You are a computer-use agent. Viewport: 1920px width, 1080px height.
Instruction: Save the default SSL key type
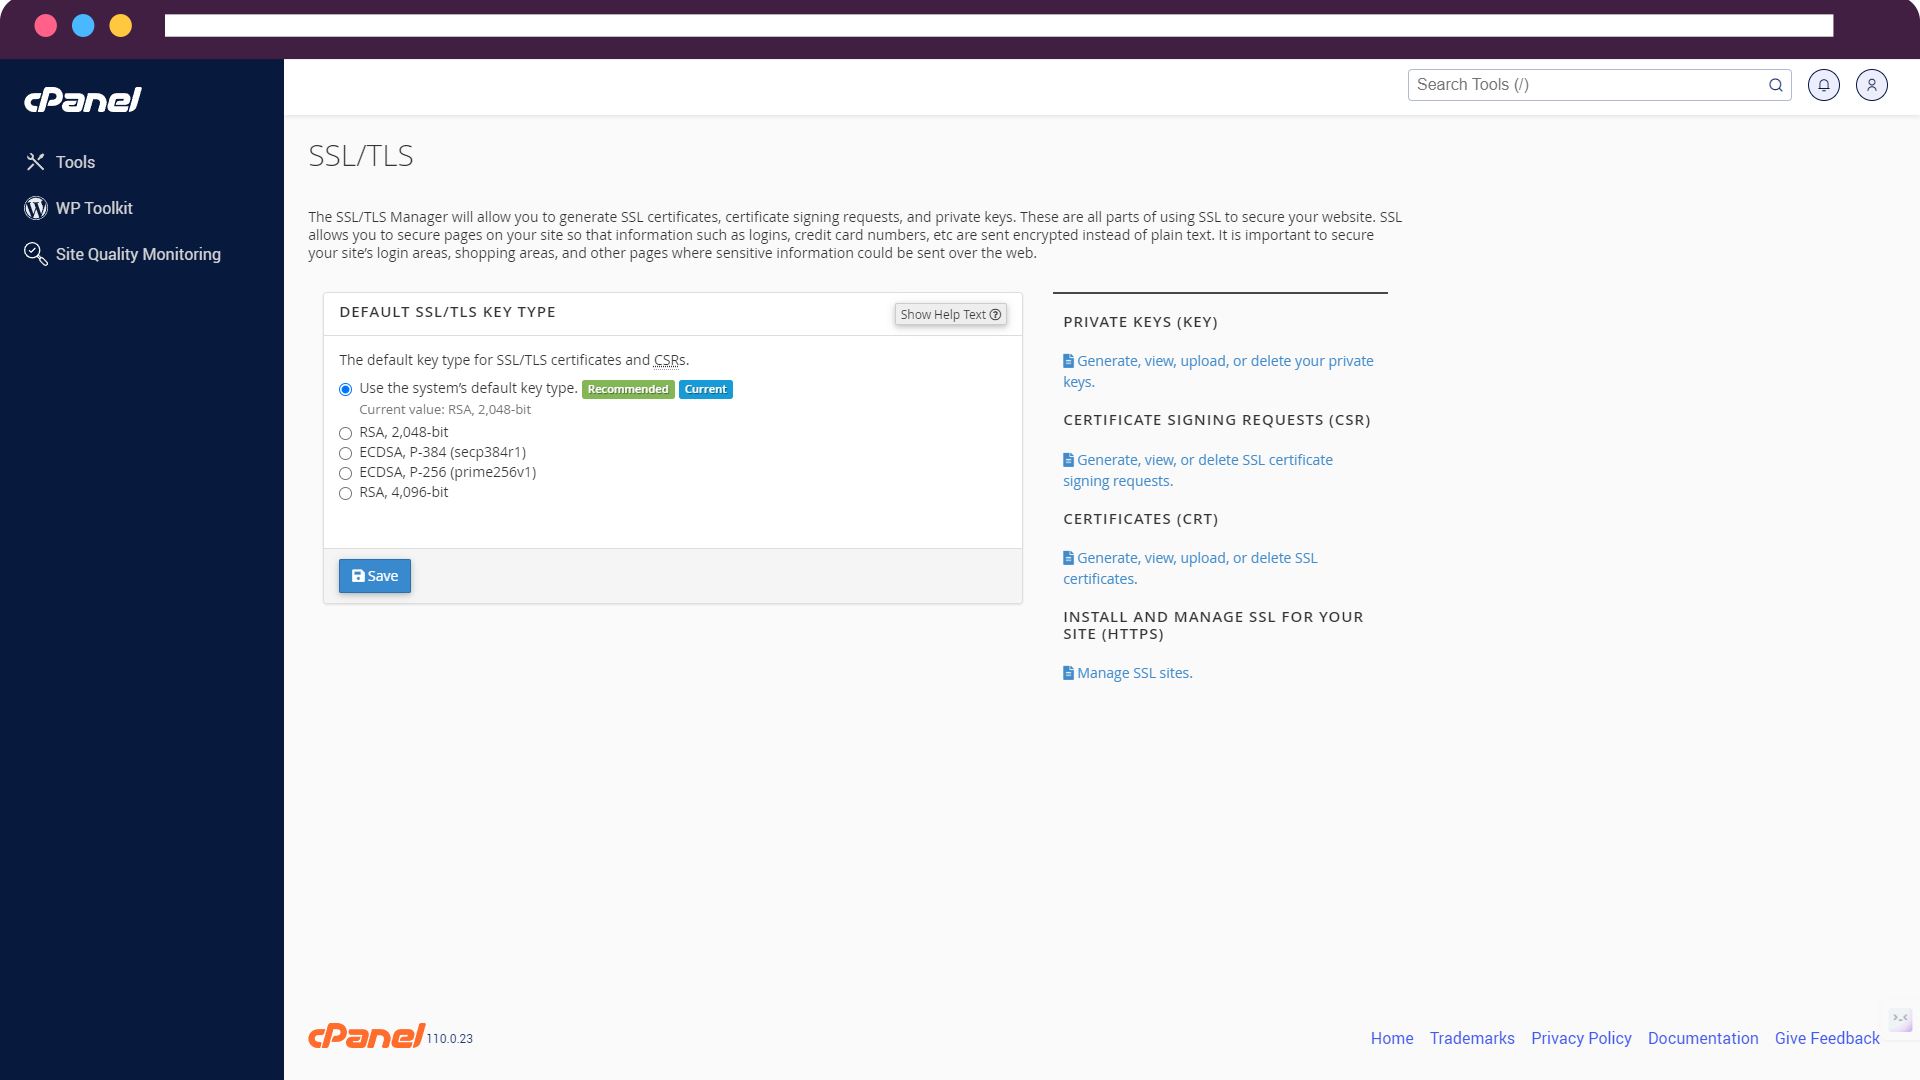[x=375, y=575]
